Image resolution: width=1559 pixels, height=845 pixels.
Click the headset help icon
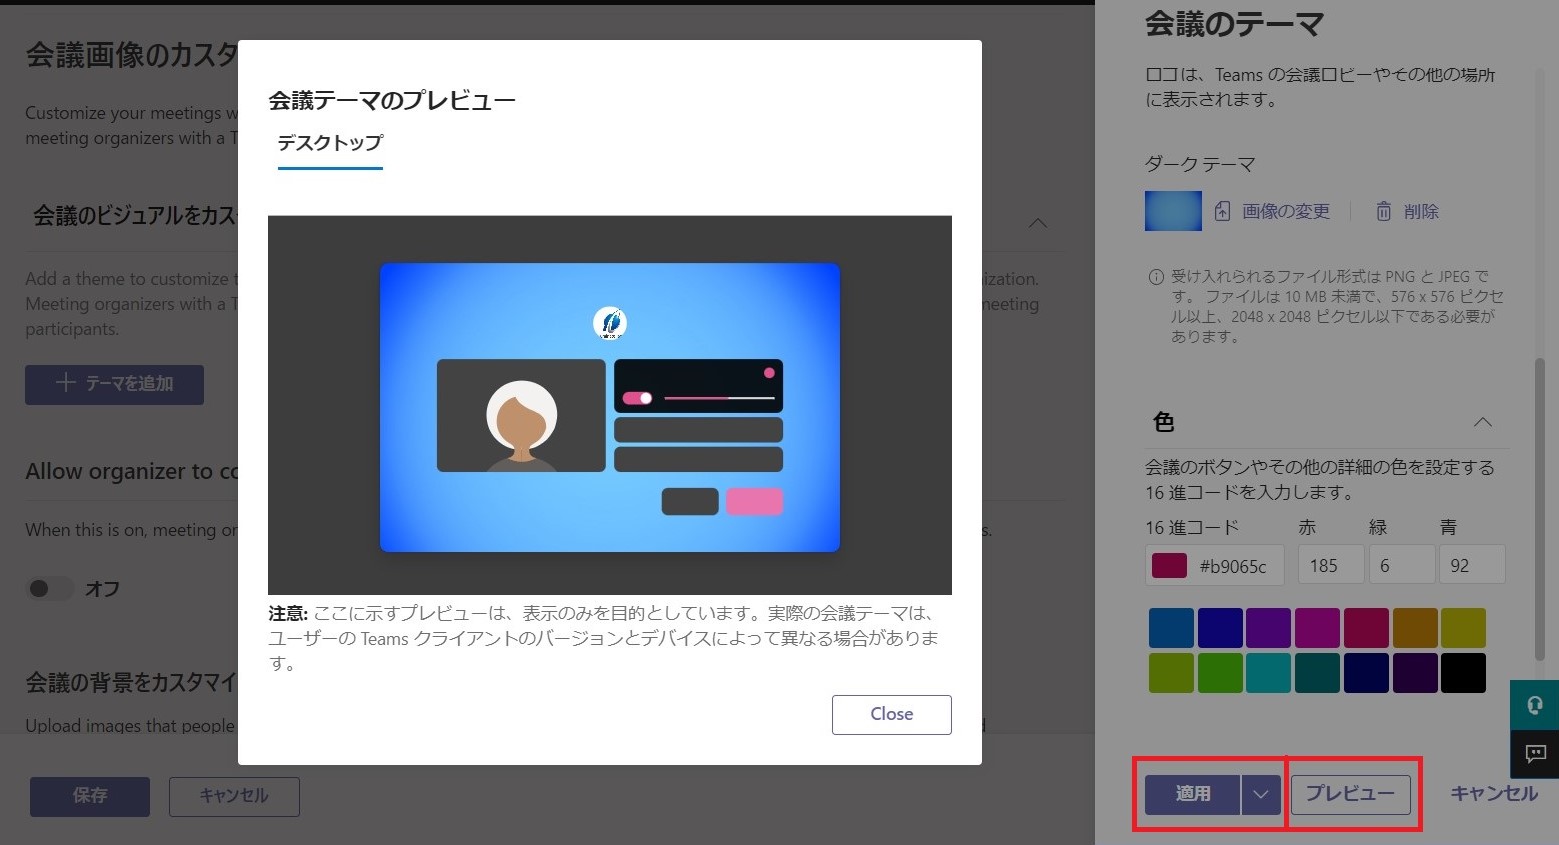coord(1535,705)
